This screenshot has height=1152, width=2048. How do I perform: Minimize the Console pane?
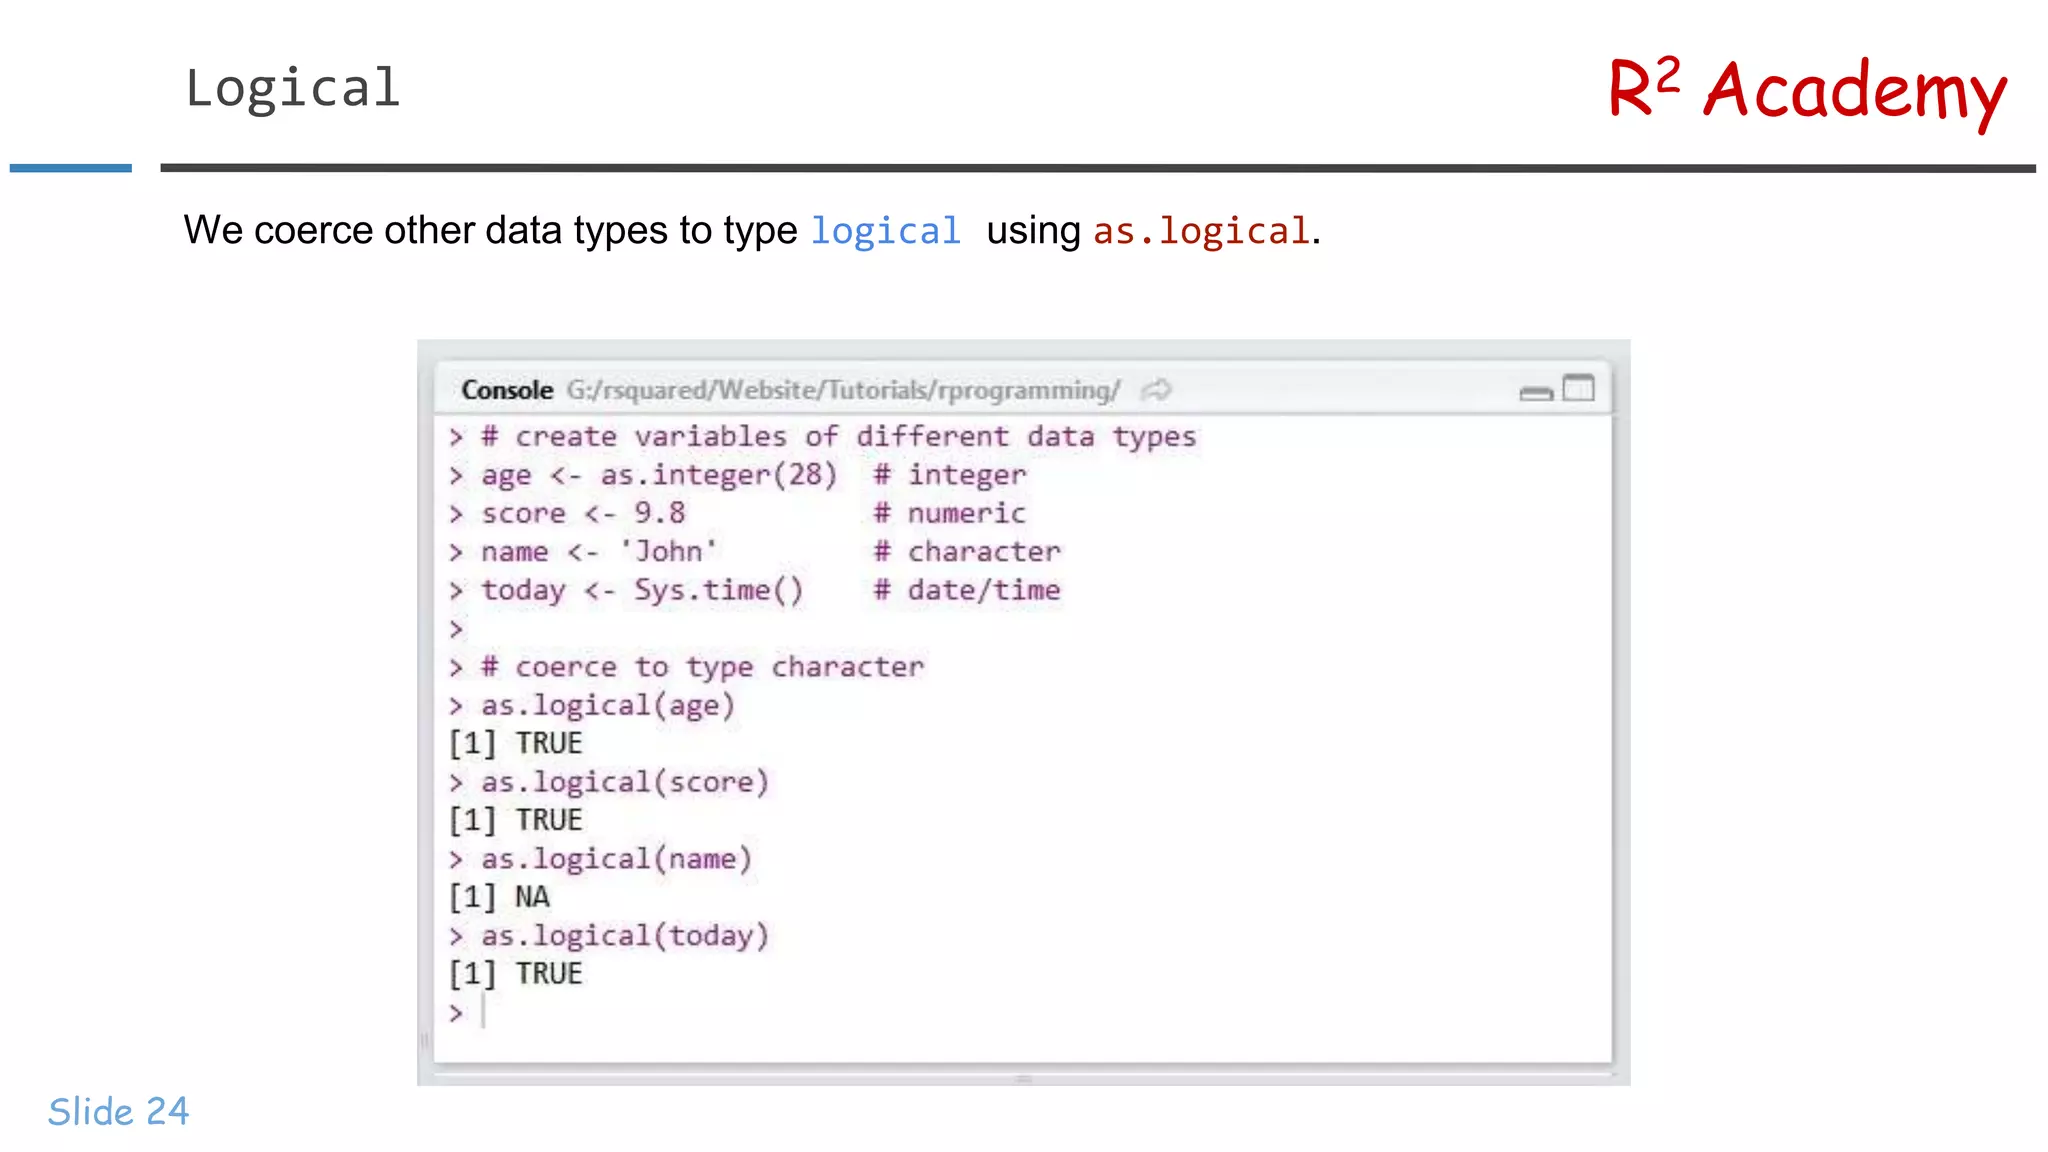1535,392
